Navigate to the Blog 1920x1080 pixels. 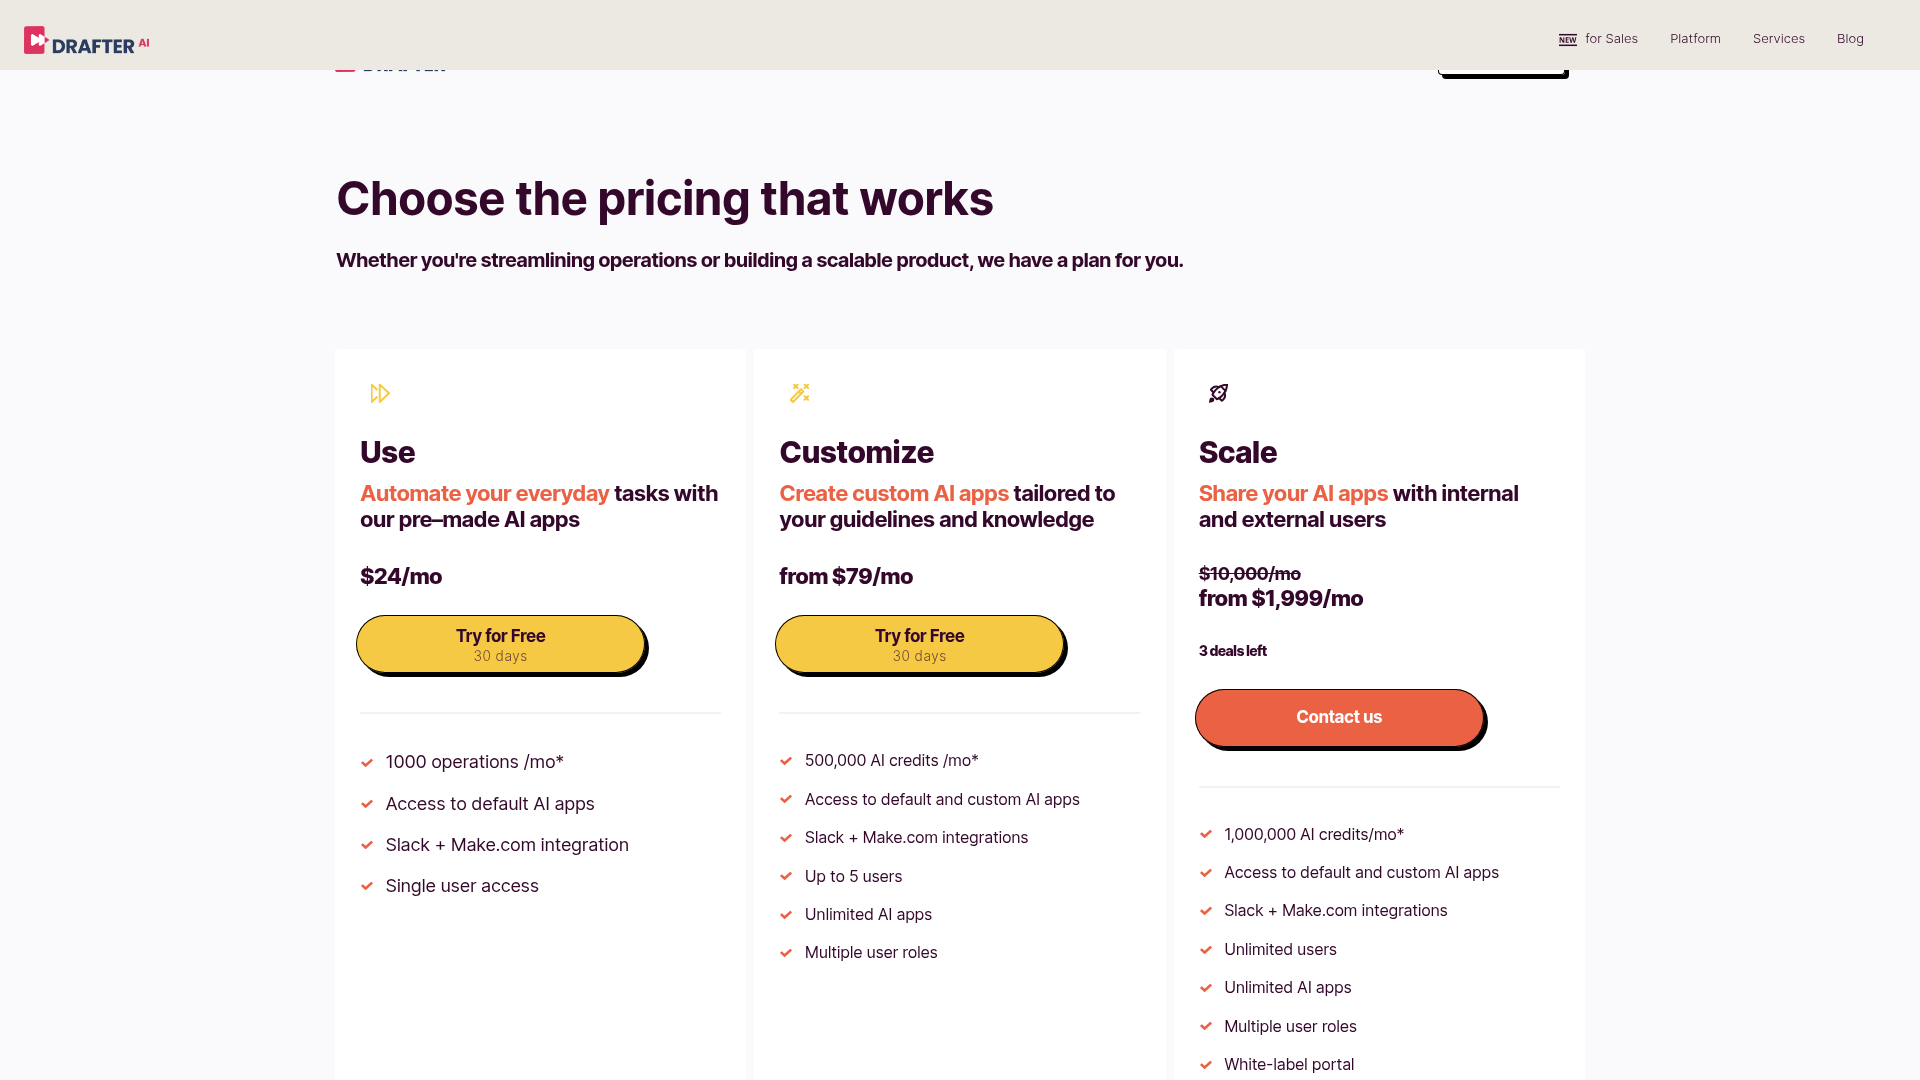1850,39
